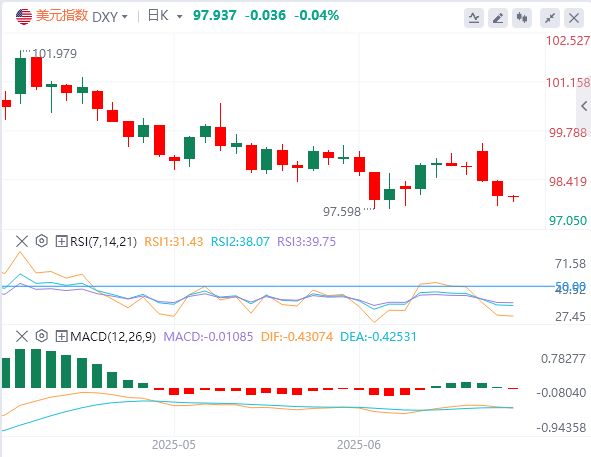Click price axis label 101.158
This screenshot has height=457, width=591.
pos(568,83)
